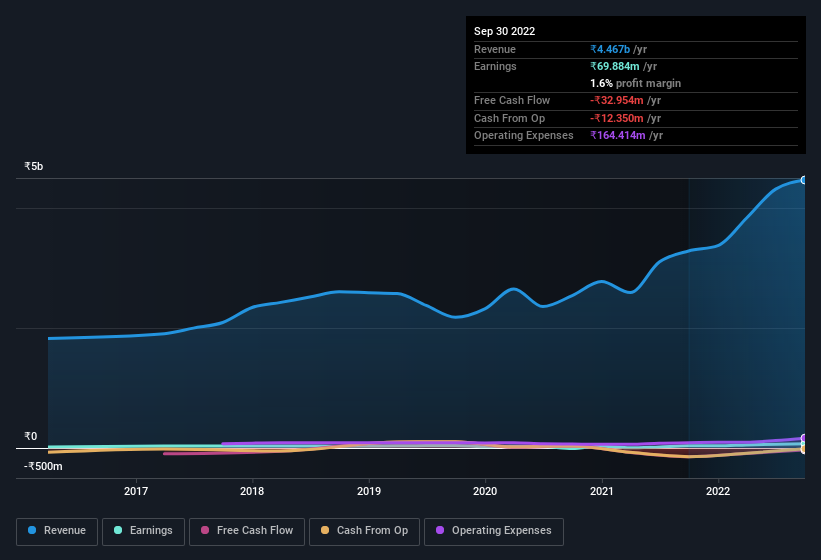Click the ₹5b y-axis label

tap(34, 166)
